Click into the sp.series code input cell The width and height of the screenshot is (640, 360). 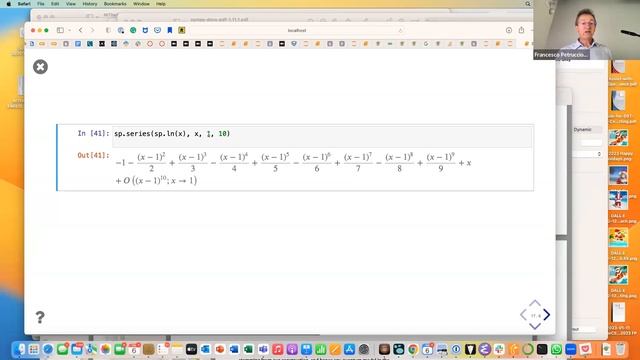pyautogui.click(x=322, y=136)
